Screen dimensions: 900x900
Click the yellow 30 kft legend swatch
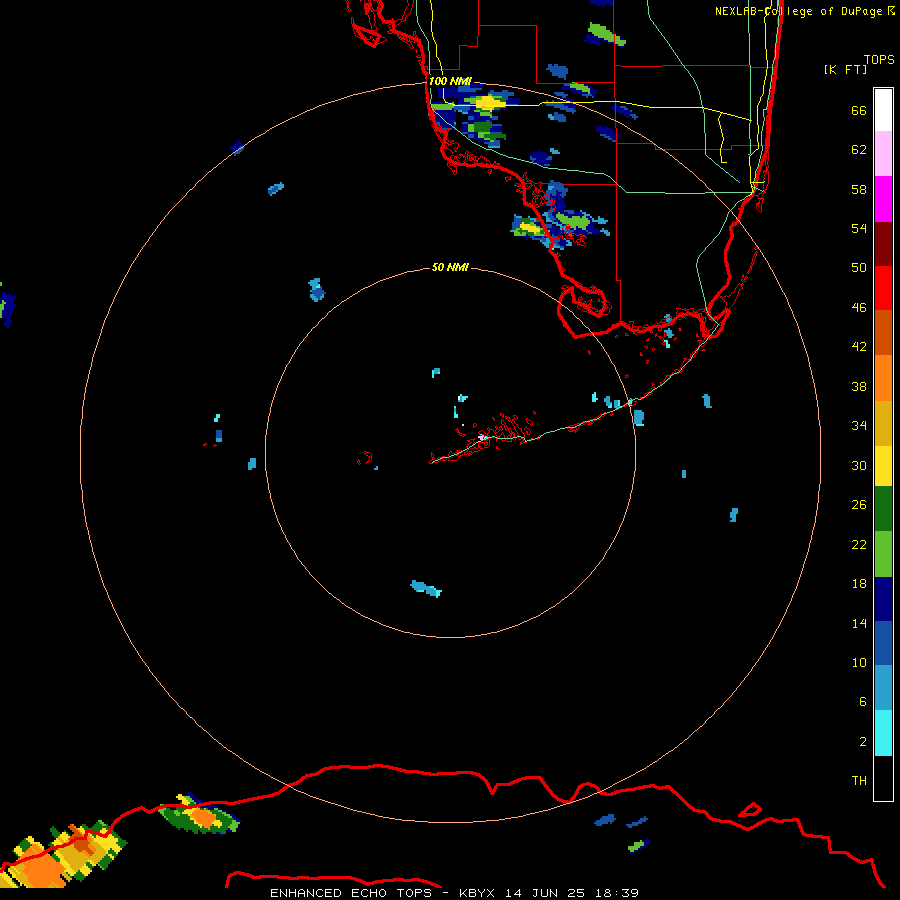pyautogui.click(x=883, y=466)
